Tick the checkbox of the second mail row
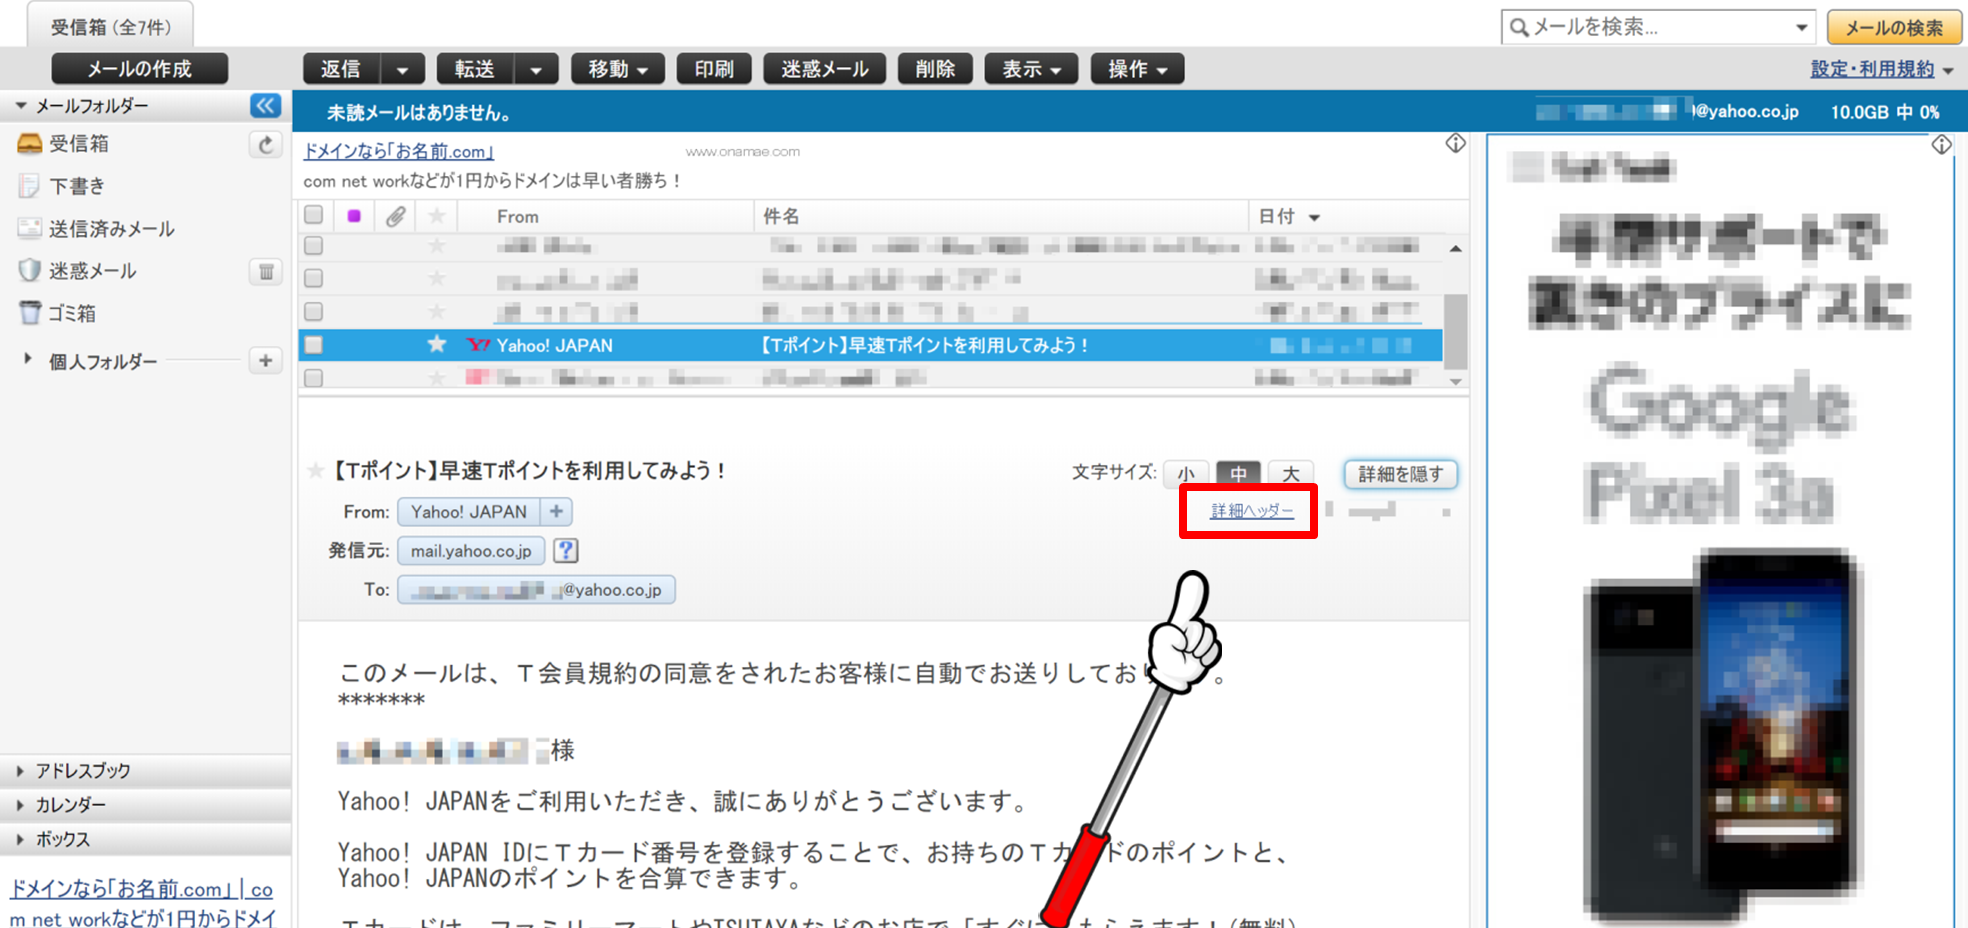1968x928 pixels. pyautogui.click(x=314, y=278)
